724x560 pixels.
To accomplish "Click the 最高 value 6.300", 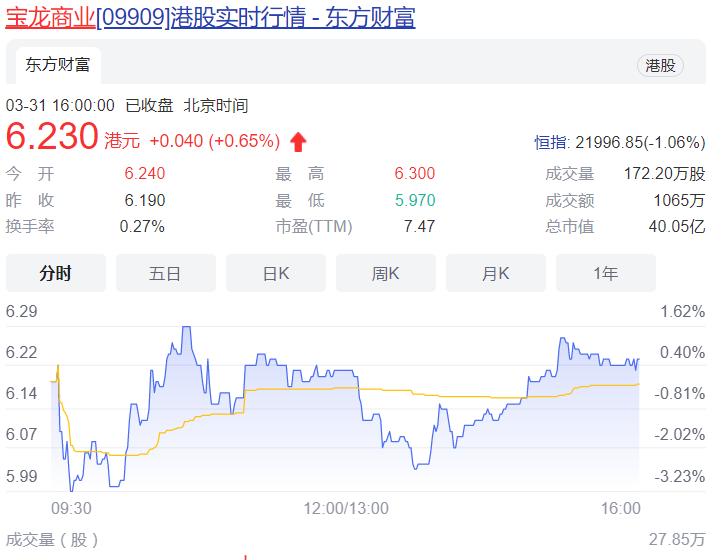I will 415,174.
